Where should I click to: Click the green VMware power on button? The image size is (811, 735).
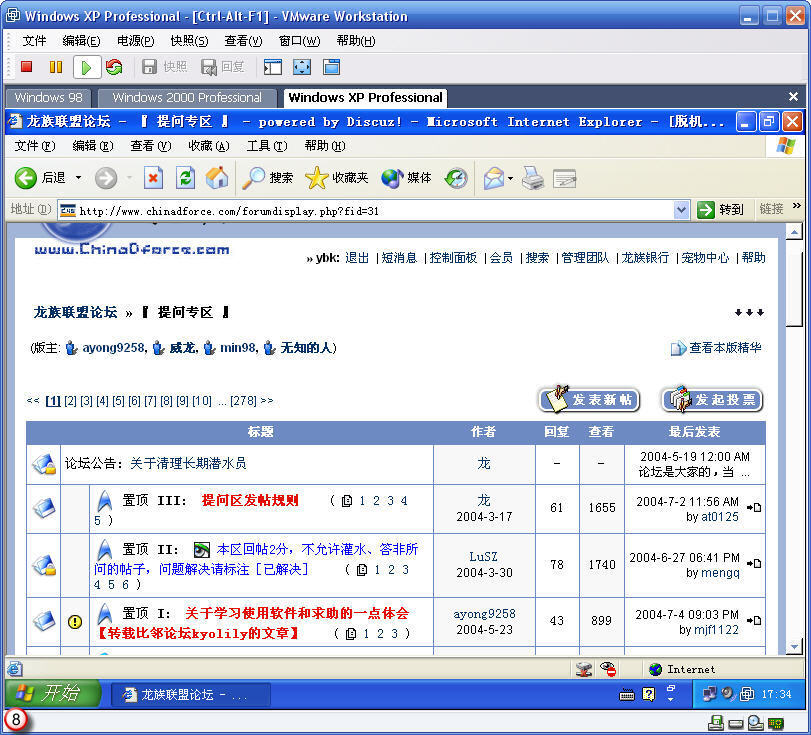[x=86, y=67]
